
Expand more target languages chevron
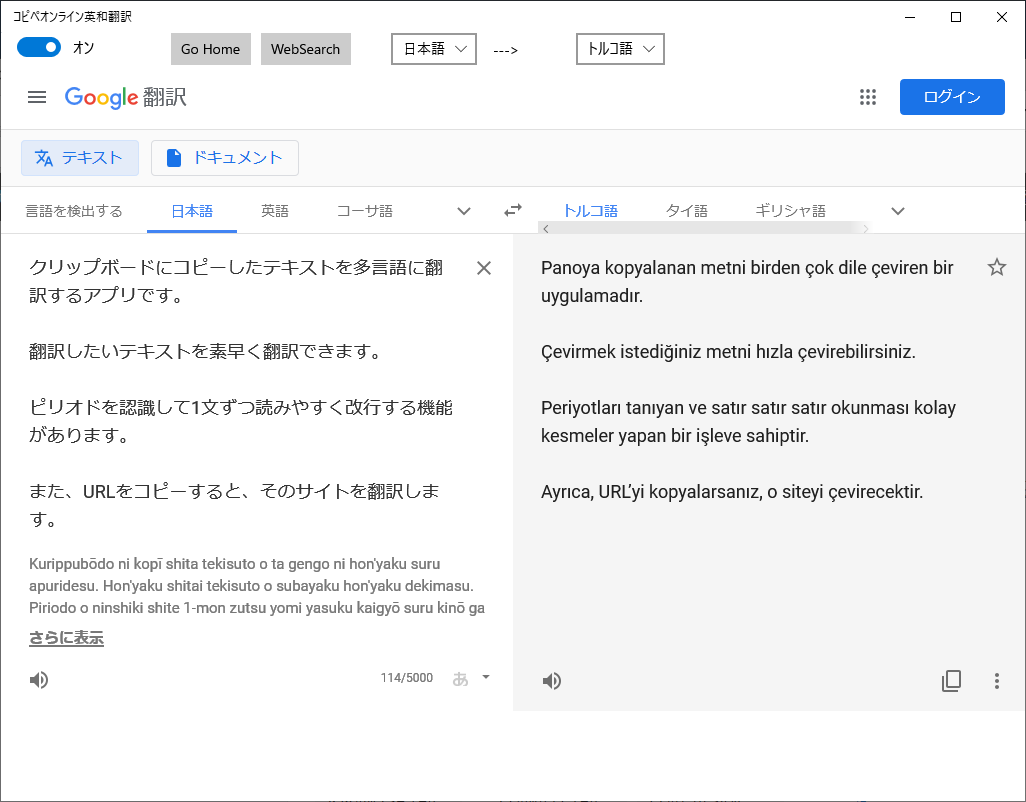pyautogui.click(x=898, y=211)
